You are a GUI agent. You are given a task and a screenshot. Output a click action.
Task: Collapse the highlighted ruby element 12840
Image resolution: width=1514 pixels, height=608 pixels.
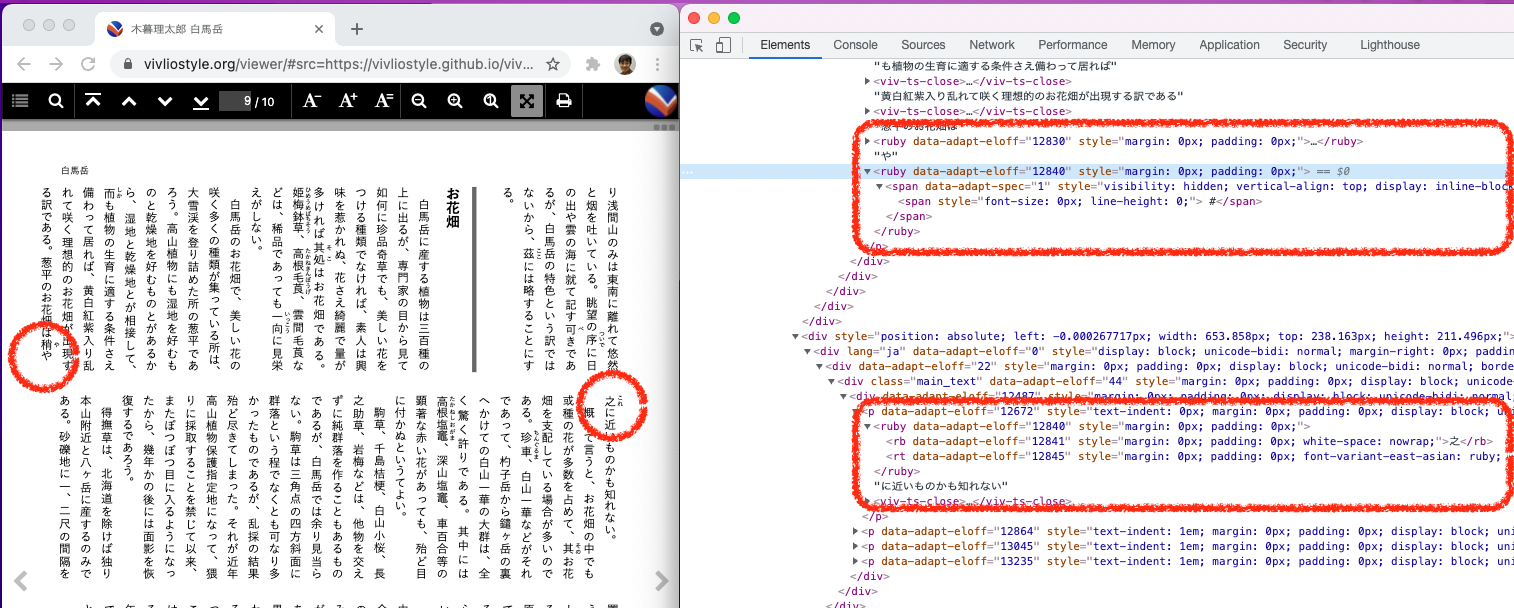pyautogui.click(x=868, y=170)
